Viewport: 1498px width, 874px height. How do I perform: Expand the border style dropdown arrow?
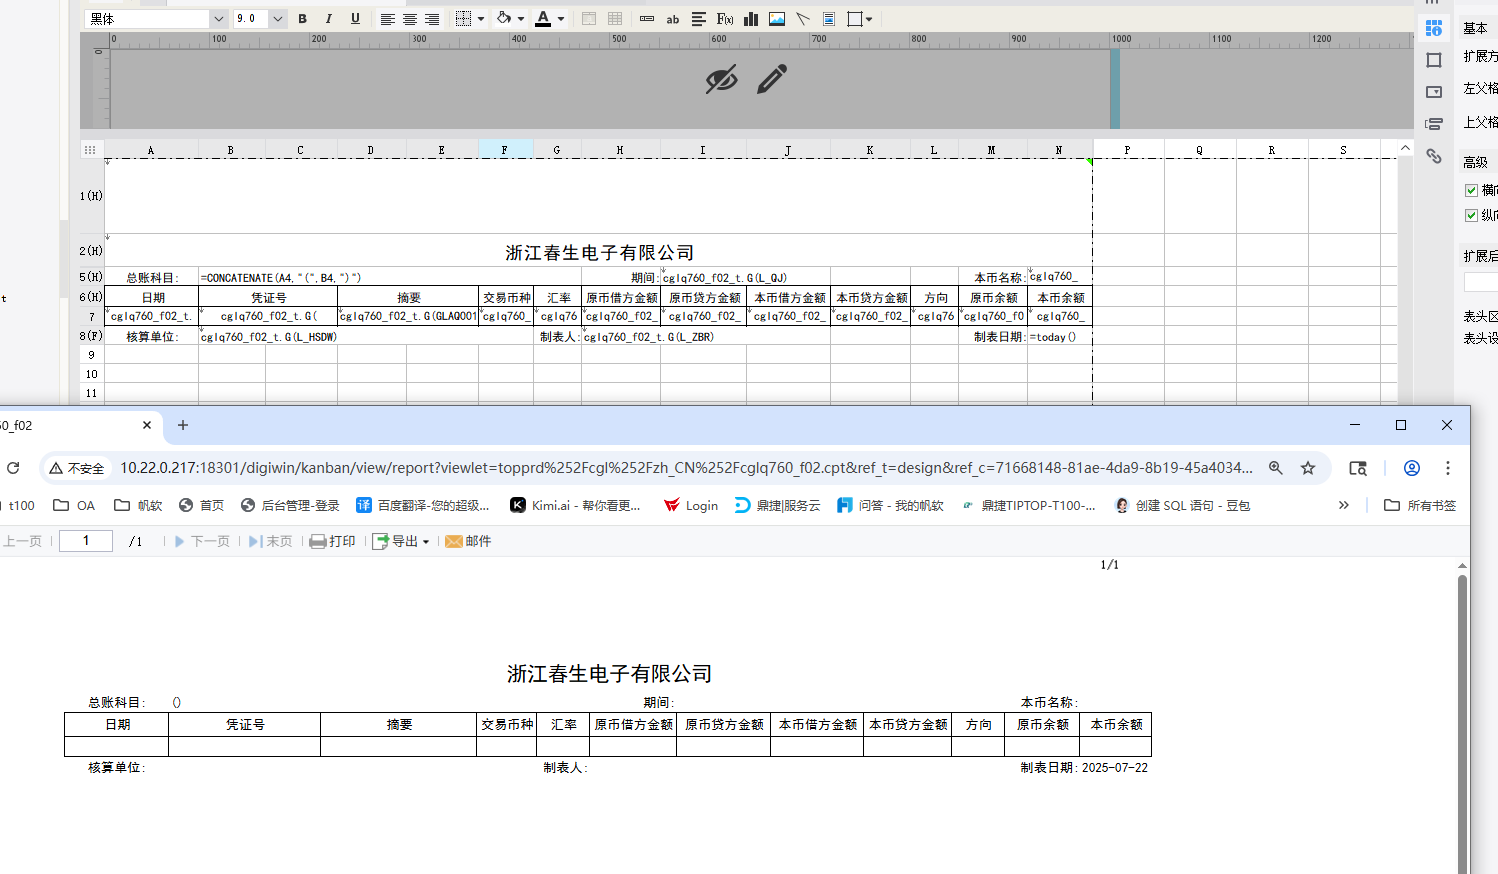coord(481,19)
